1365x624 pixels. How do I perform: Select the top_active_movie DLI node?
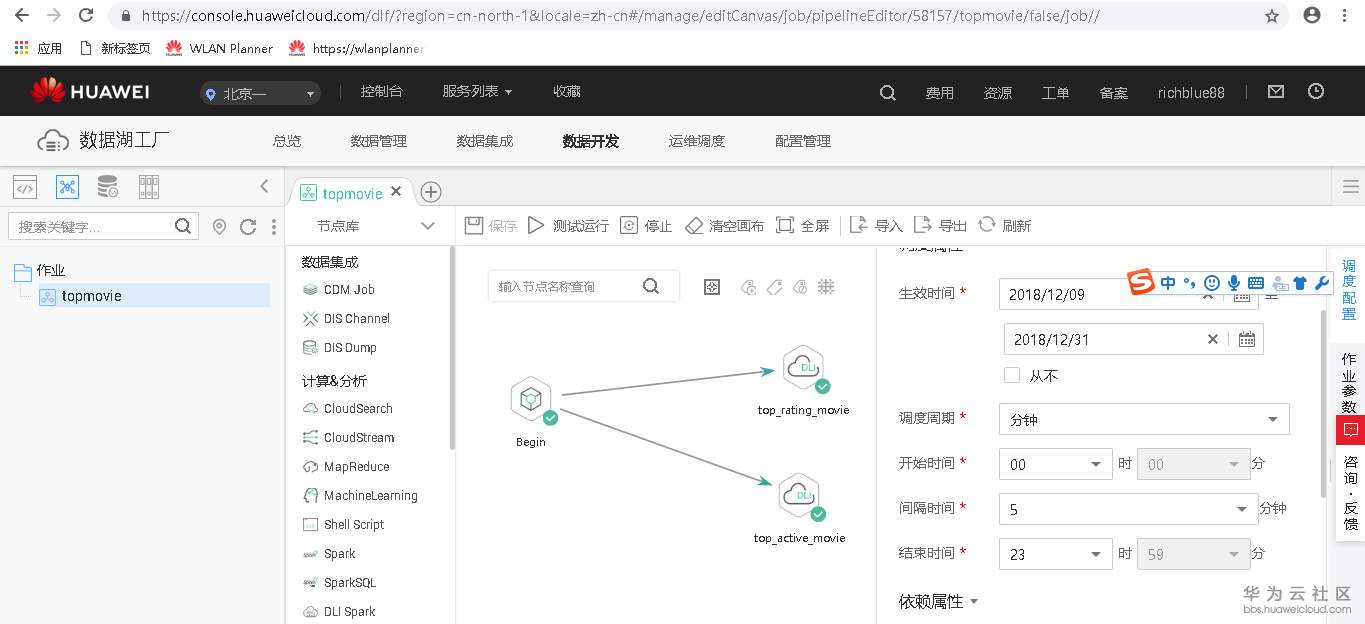coord(800,497)
